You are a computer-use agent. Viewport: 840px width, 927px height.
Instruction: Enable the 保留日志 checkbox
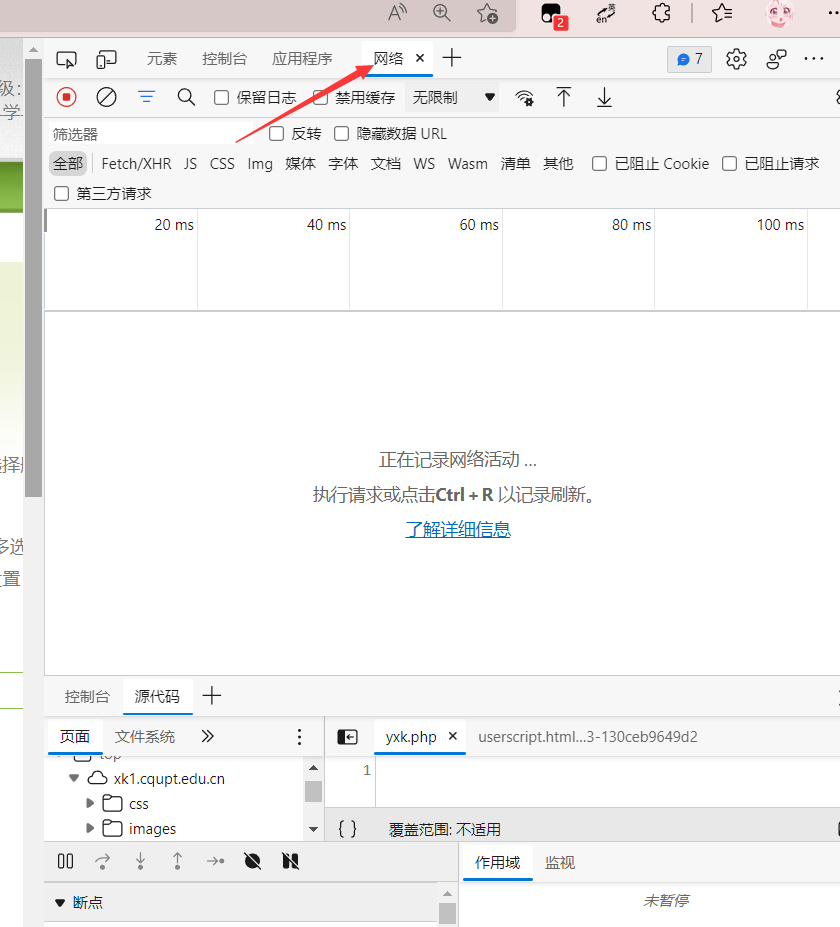pos(222,97)
